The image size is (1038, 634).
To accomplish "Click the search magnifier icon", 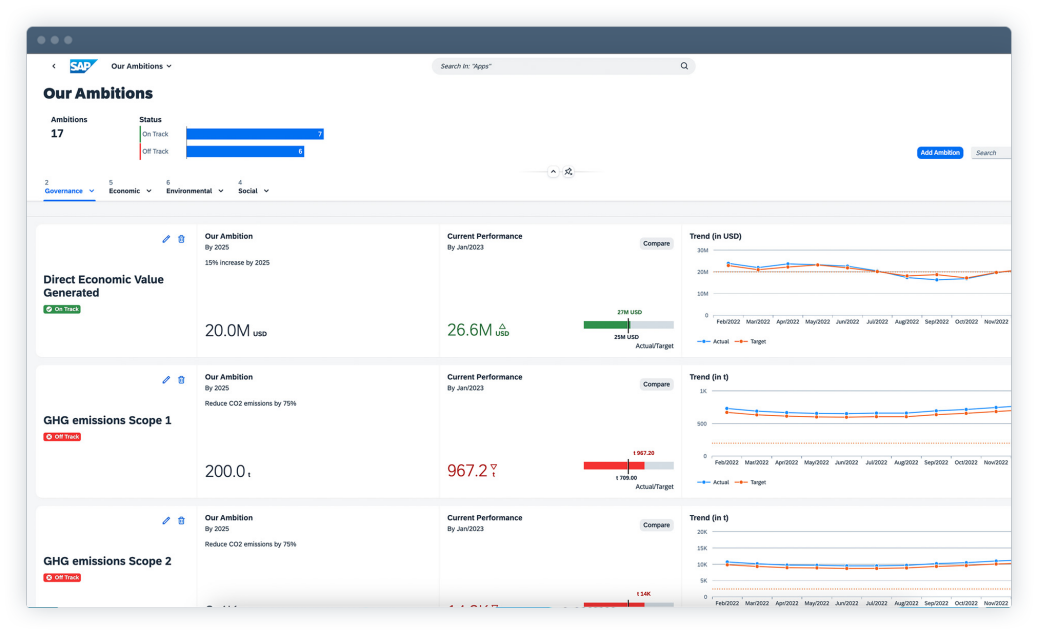I will (x=684, y=66).
